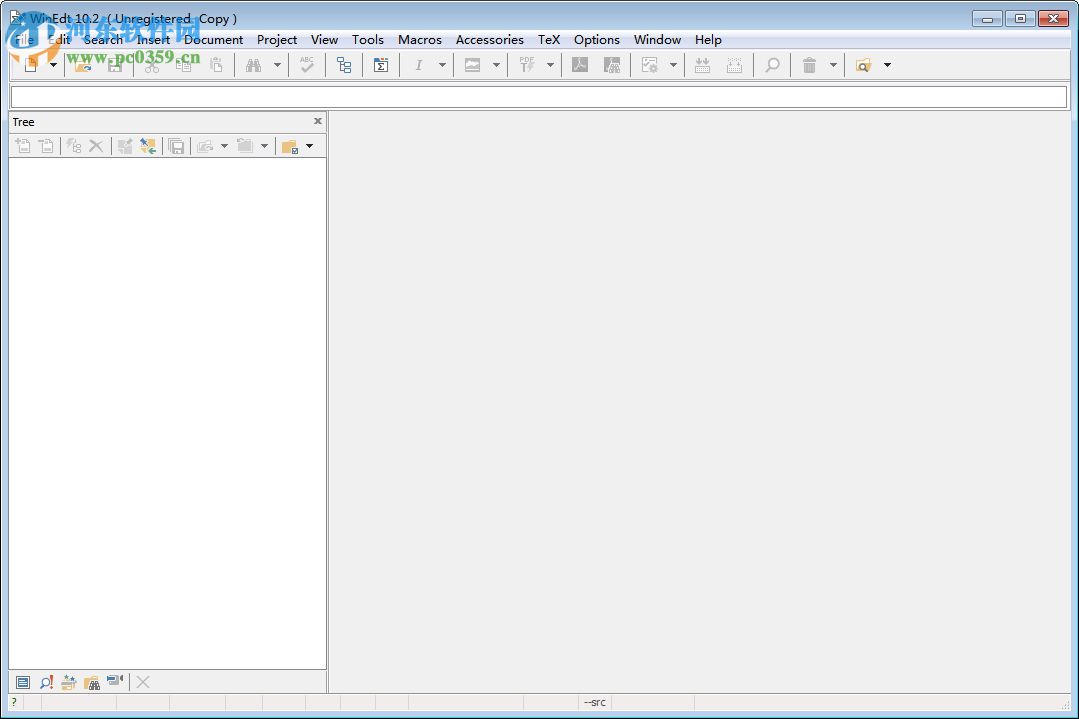This screenshot has width=1079, height=719.
Task: Open the Macros menu
Action: (419, 39)
